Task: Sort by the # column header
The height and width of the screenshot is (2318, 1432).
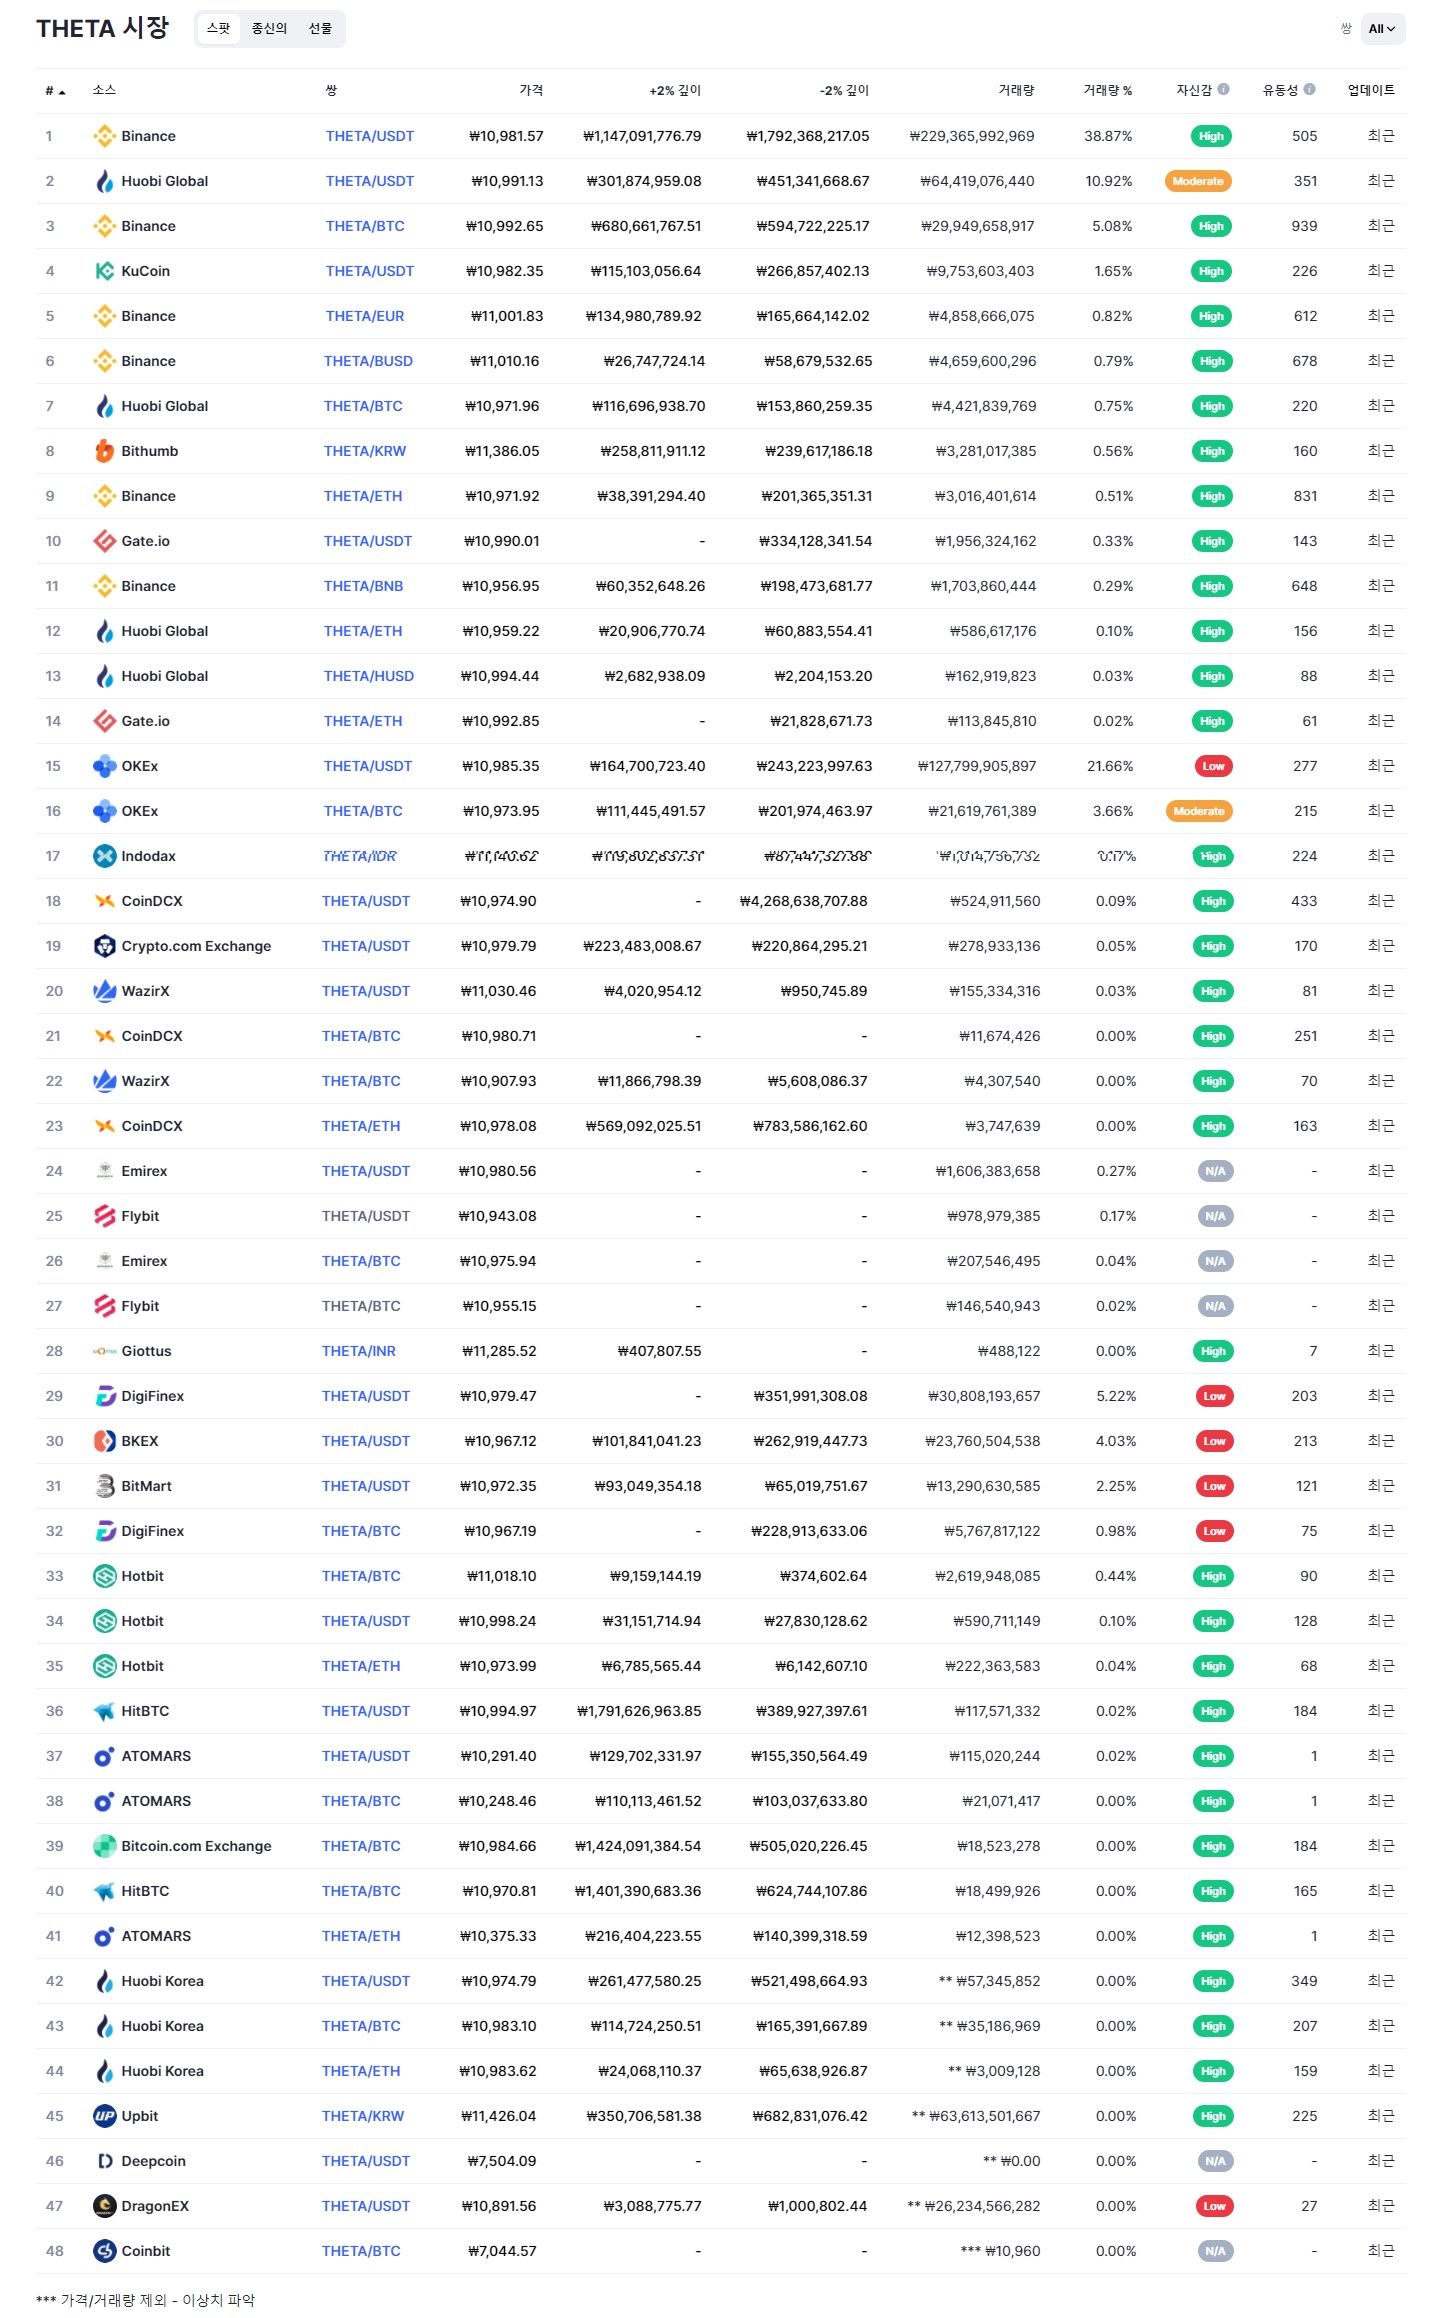Action: pyautogui.click(x=55, y=91)
